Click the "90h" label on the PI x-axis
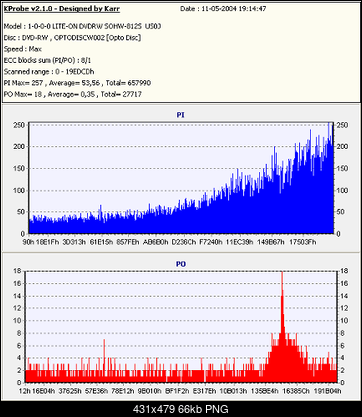The image size is (362, 417). click(x=28, y=242)
